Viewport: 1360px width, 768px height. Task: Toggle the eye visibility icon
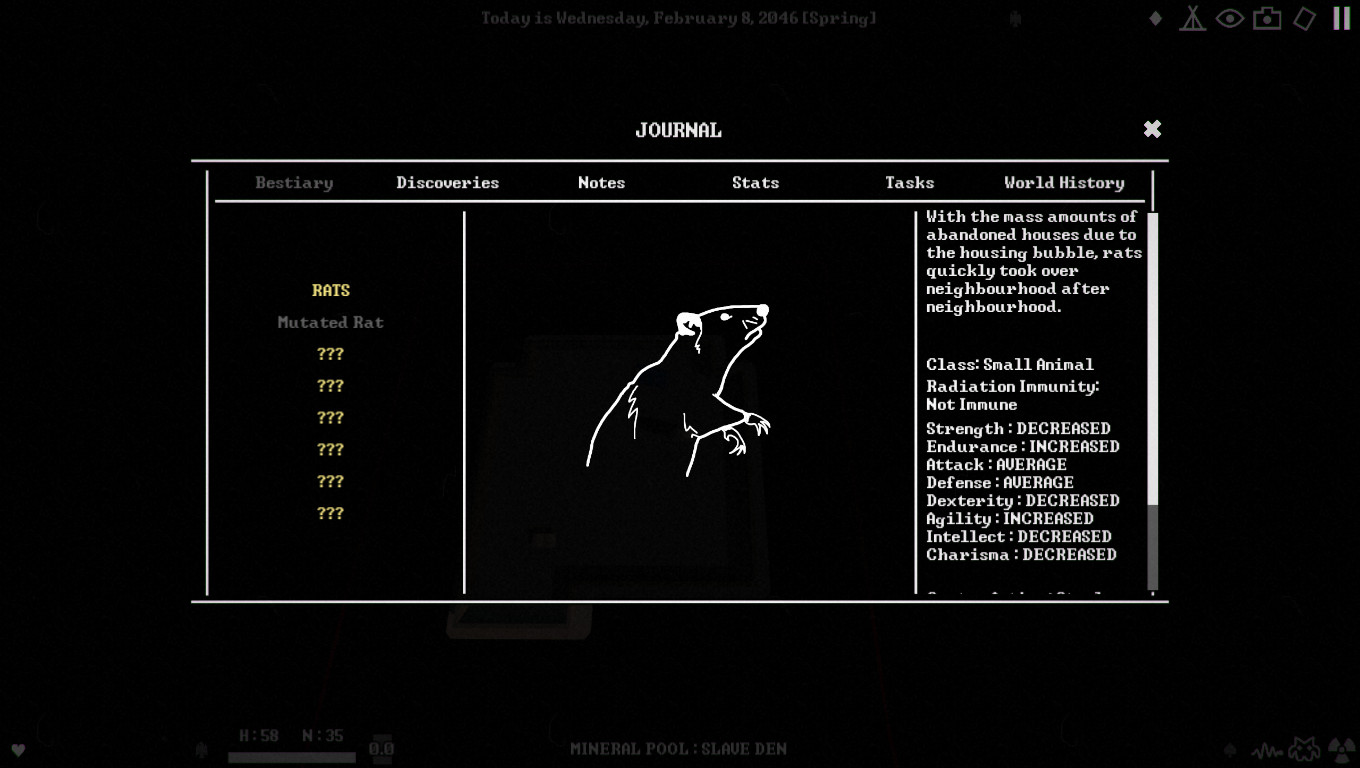1229,19
